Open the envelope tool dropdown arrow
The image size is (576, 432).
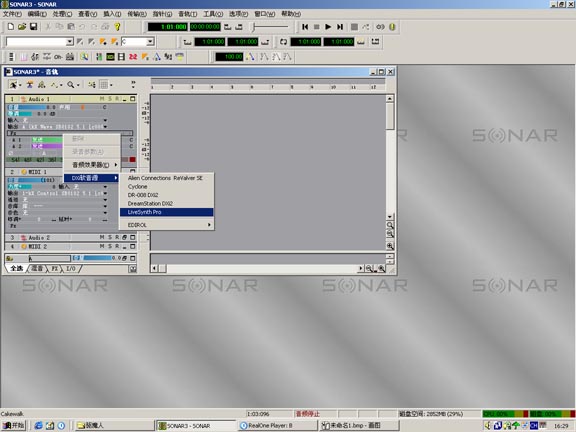point(61,85)
